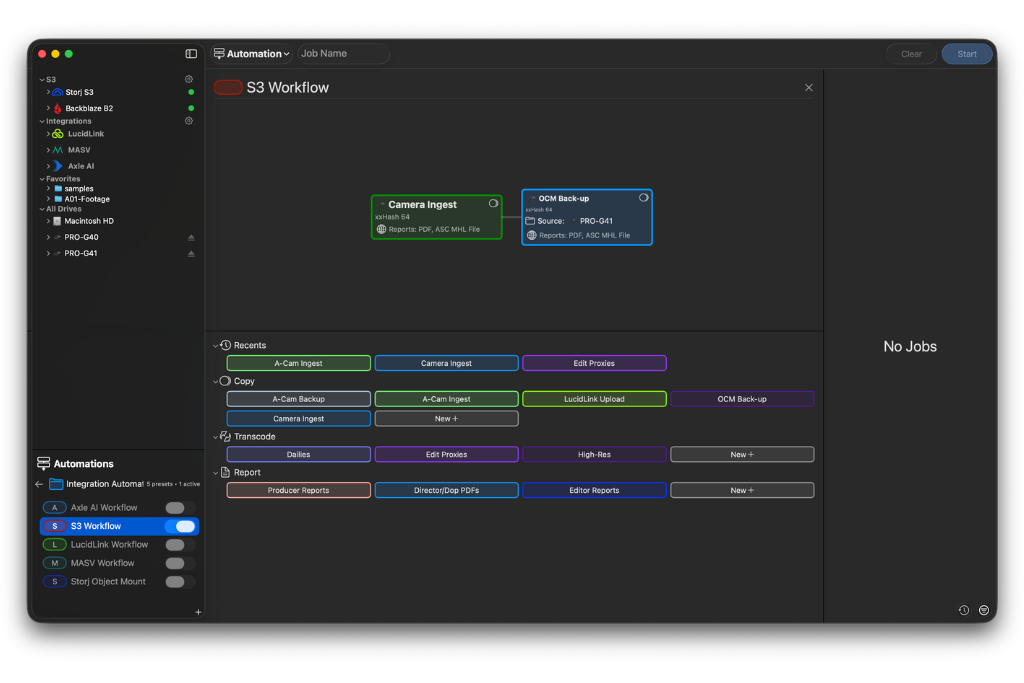Click the Job Name input field
1024x683 pixels.
(342, 54)
